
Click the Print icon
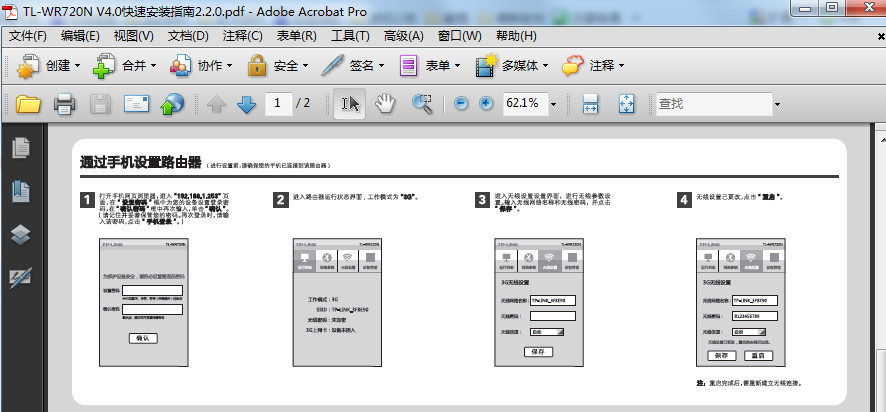(x=64, y=104)
